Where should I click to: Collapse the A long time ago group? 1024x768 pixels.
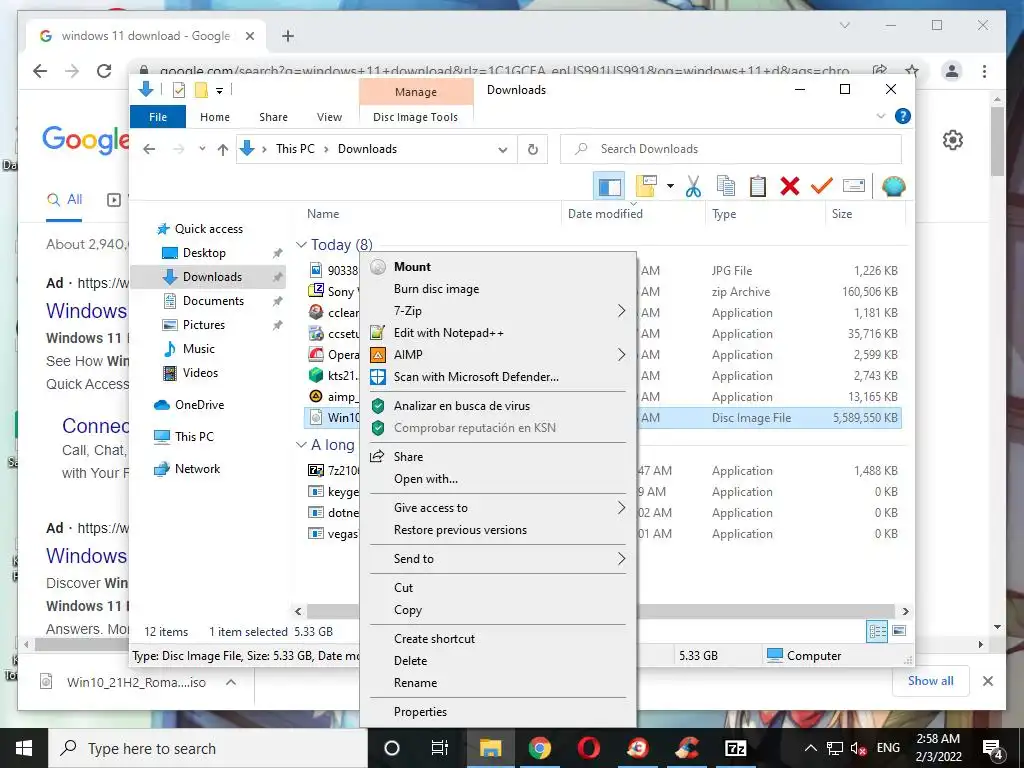(301, 445)
